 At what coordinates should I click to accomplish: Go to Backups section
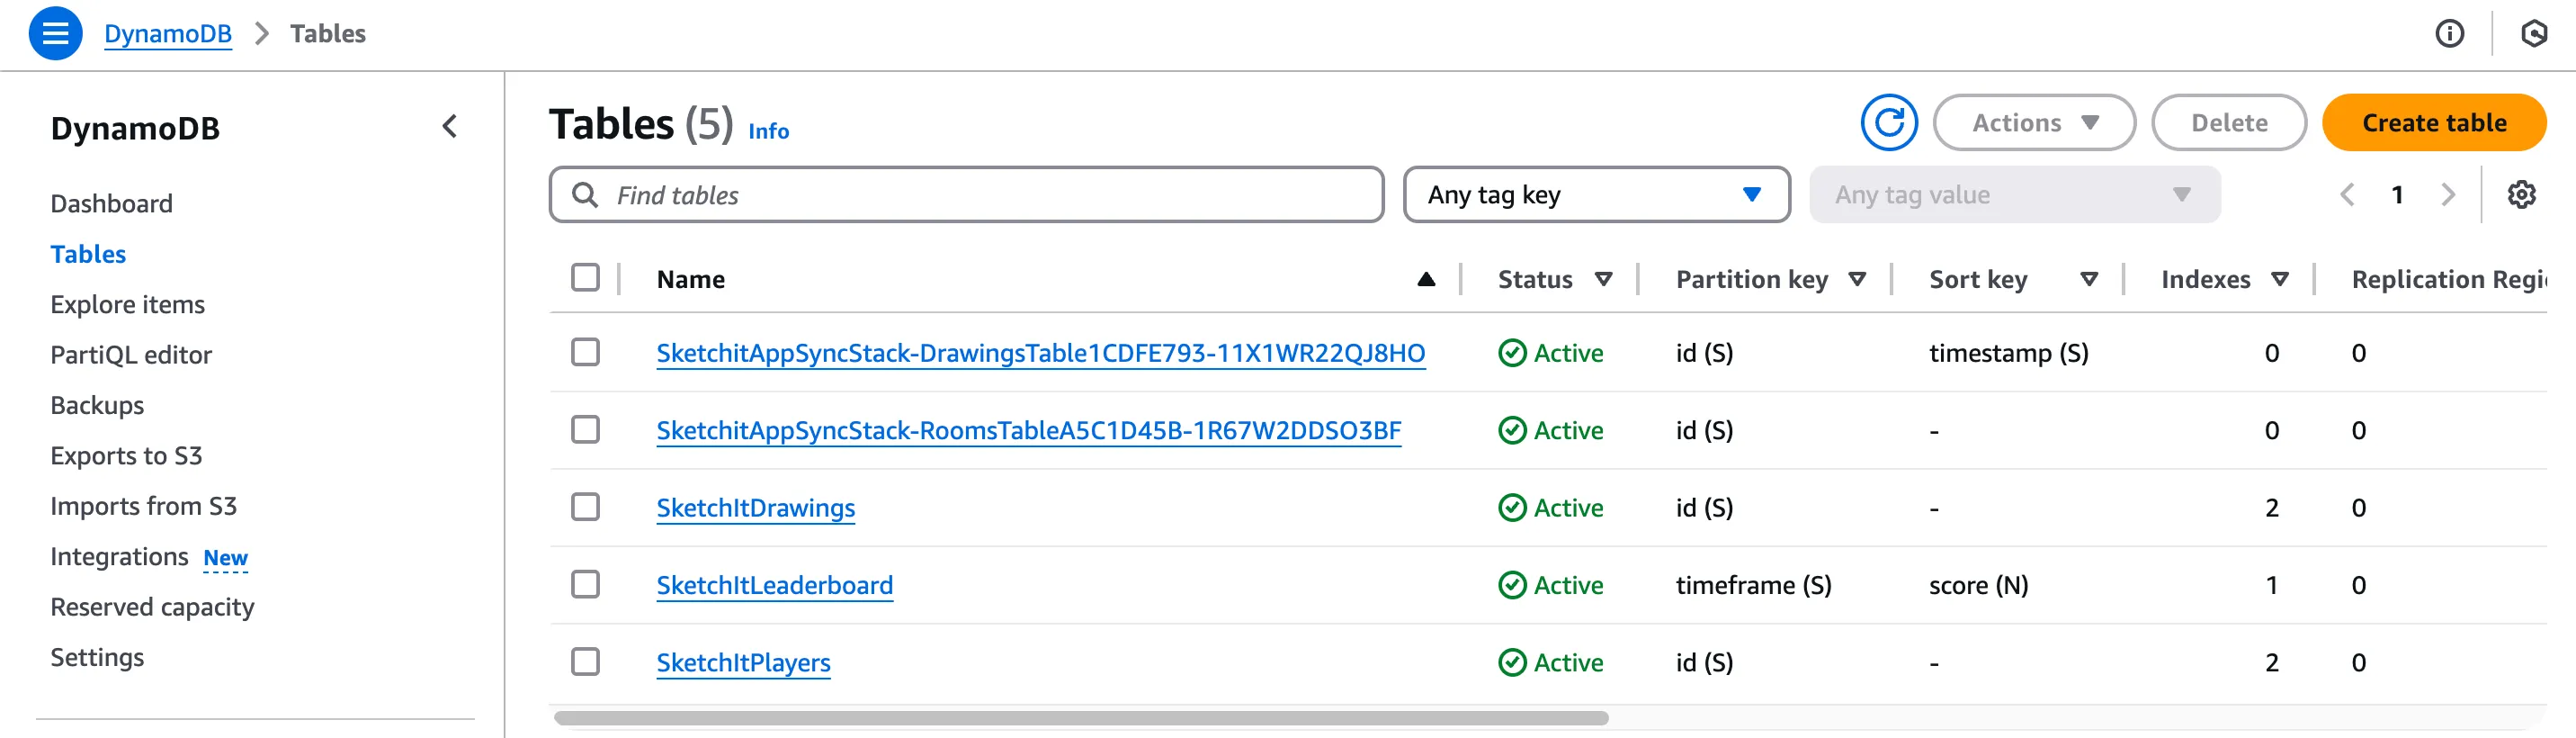tap(97, 405)
